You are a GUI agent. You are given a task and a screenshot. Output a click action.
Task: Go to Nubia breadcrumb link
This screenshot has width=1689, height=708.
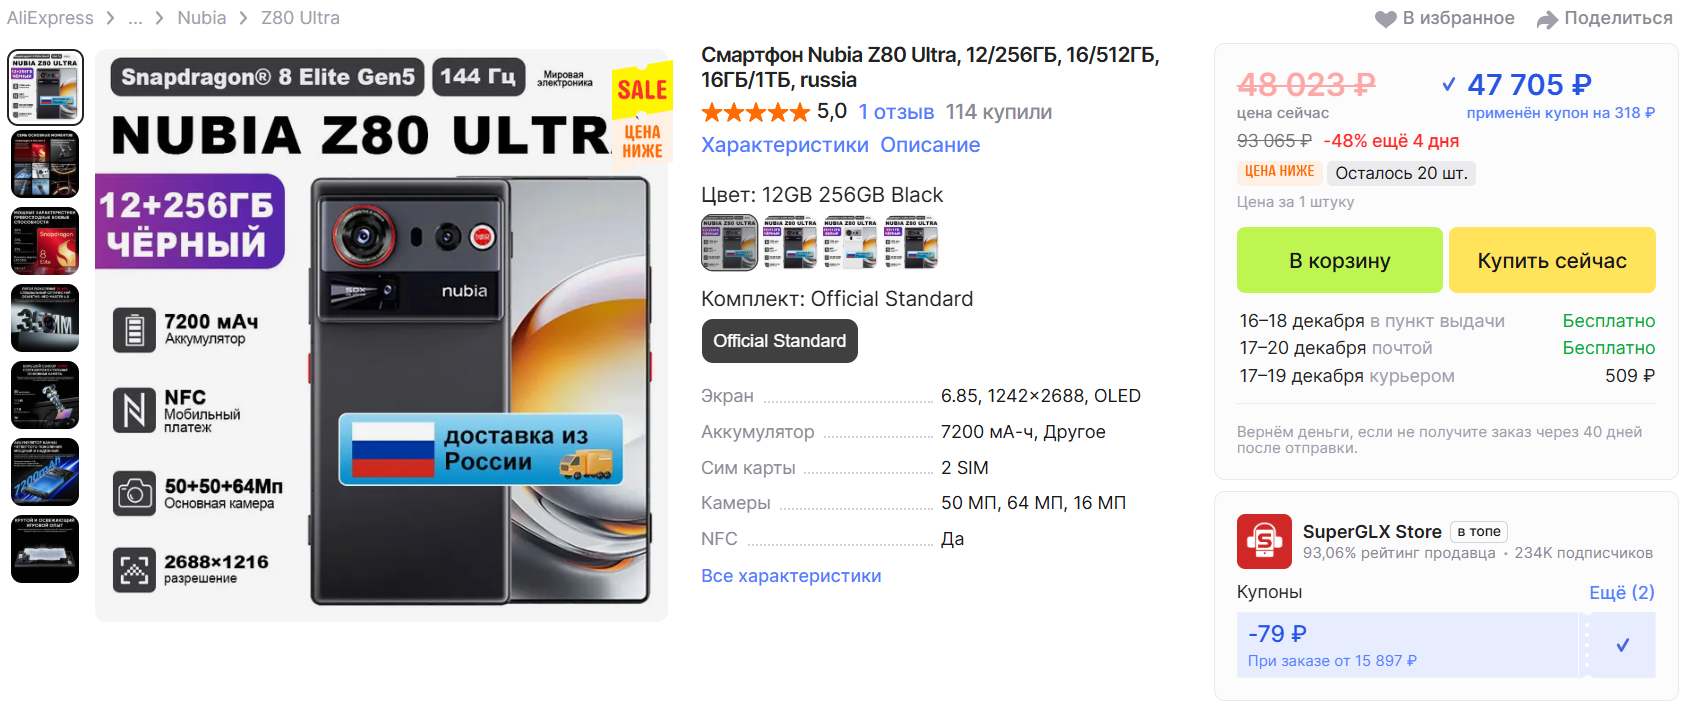click(x=202, y=18)
